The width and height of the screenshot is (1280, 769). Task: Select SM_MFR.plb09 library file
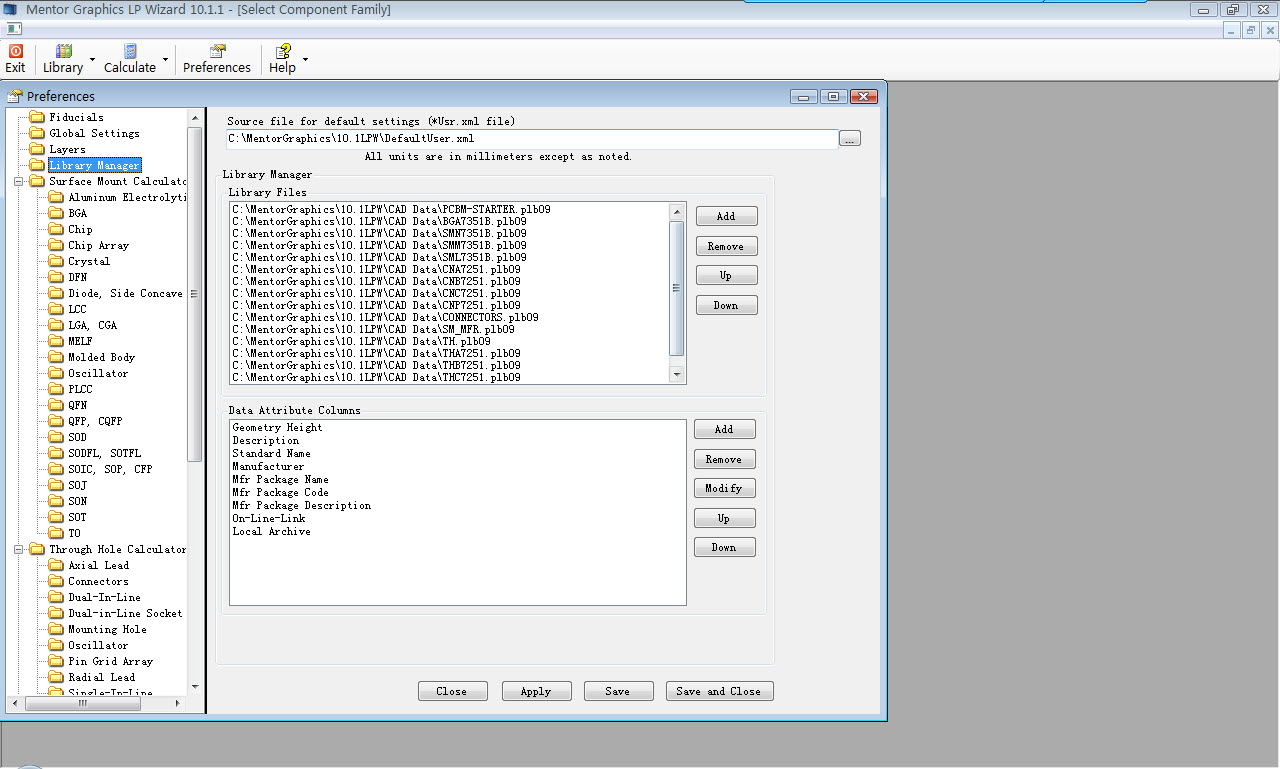tap(373, 329)
